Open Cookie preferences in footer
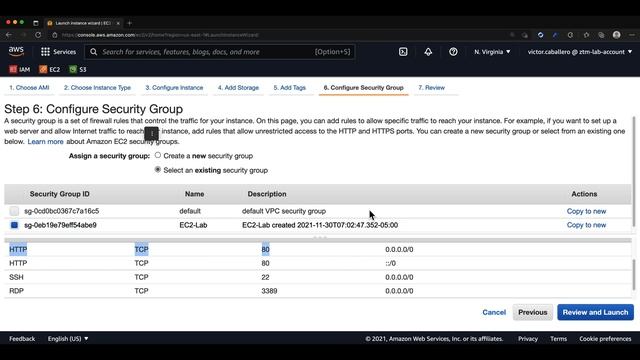 (605, 339)
